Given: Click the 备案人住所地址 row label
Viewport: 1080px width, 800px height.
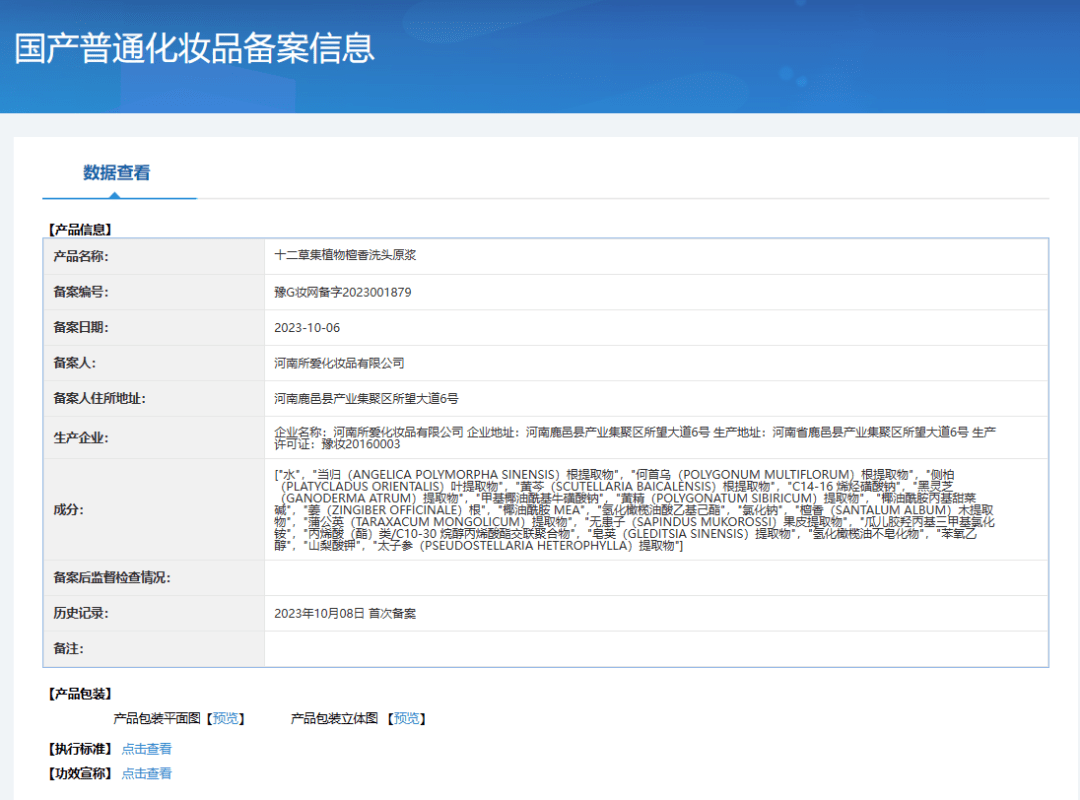Looking at the screenshot, I should [100, 398].
